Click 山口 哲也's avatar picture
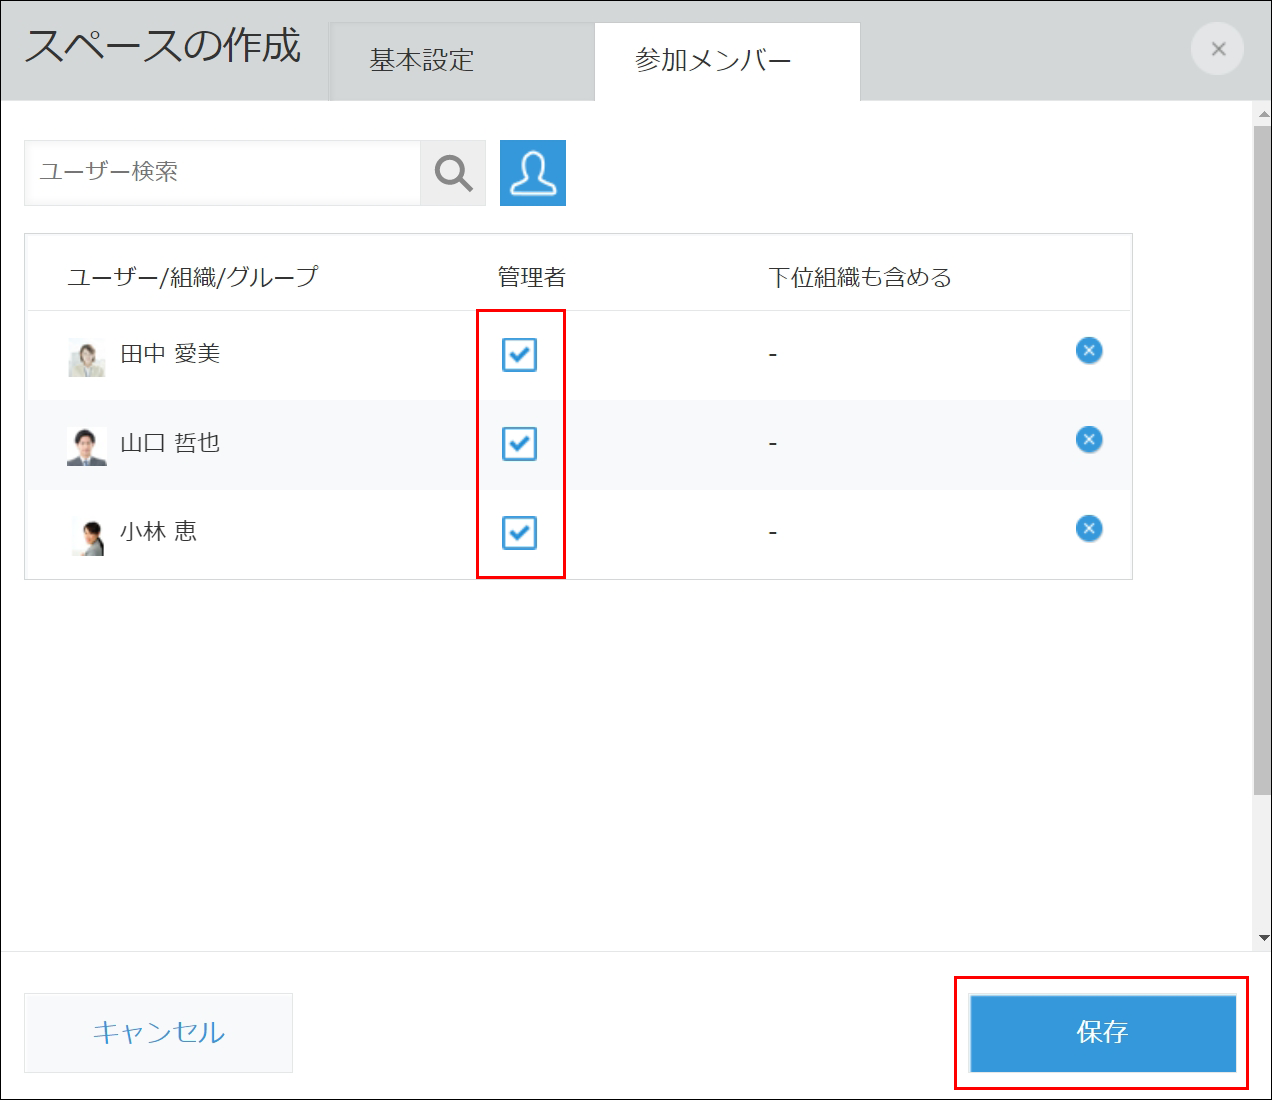The width and height of the screenshot is (1272, 1100). [87, 444]
